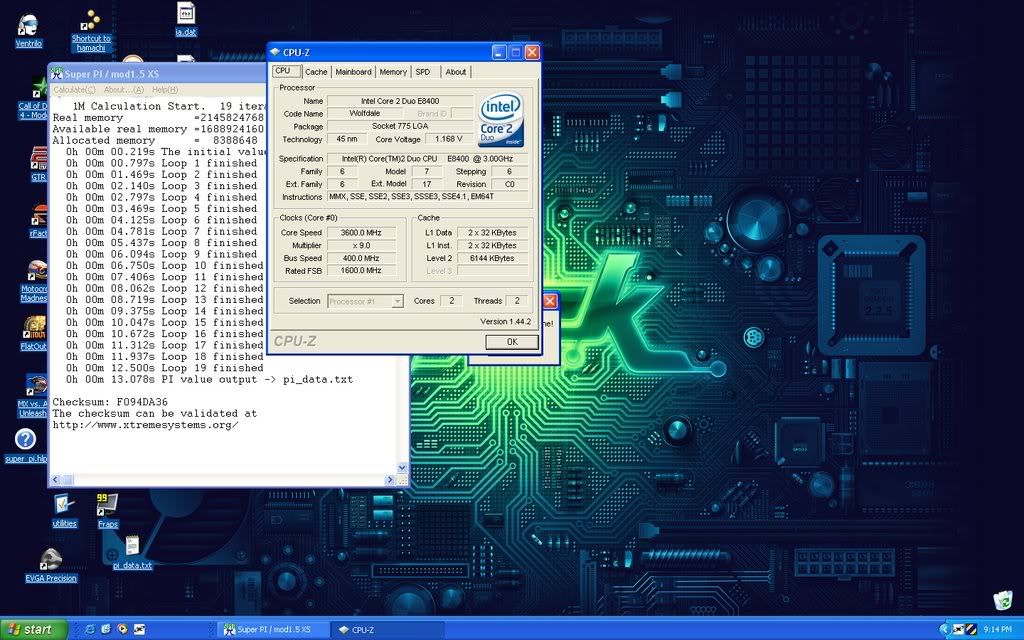1024x640 pixels.
Task: Click the Cores count field
Action: (x=451, y=301)
